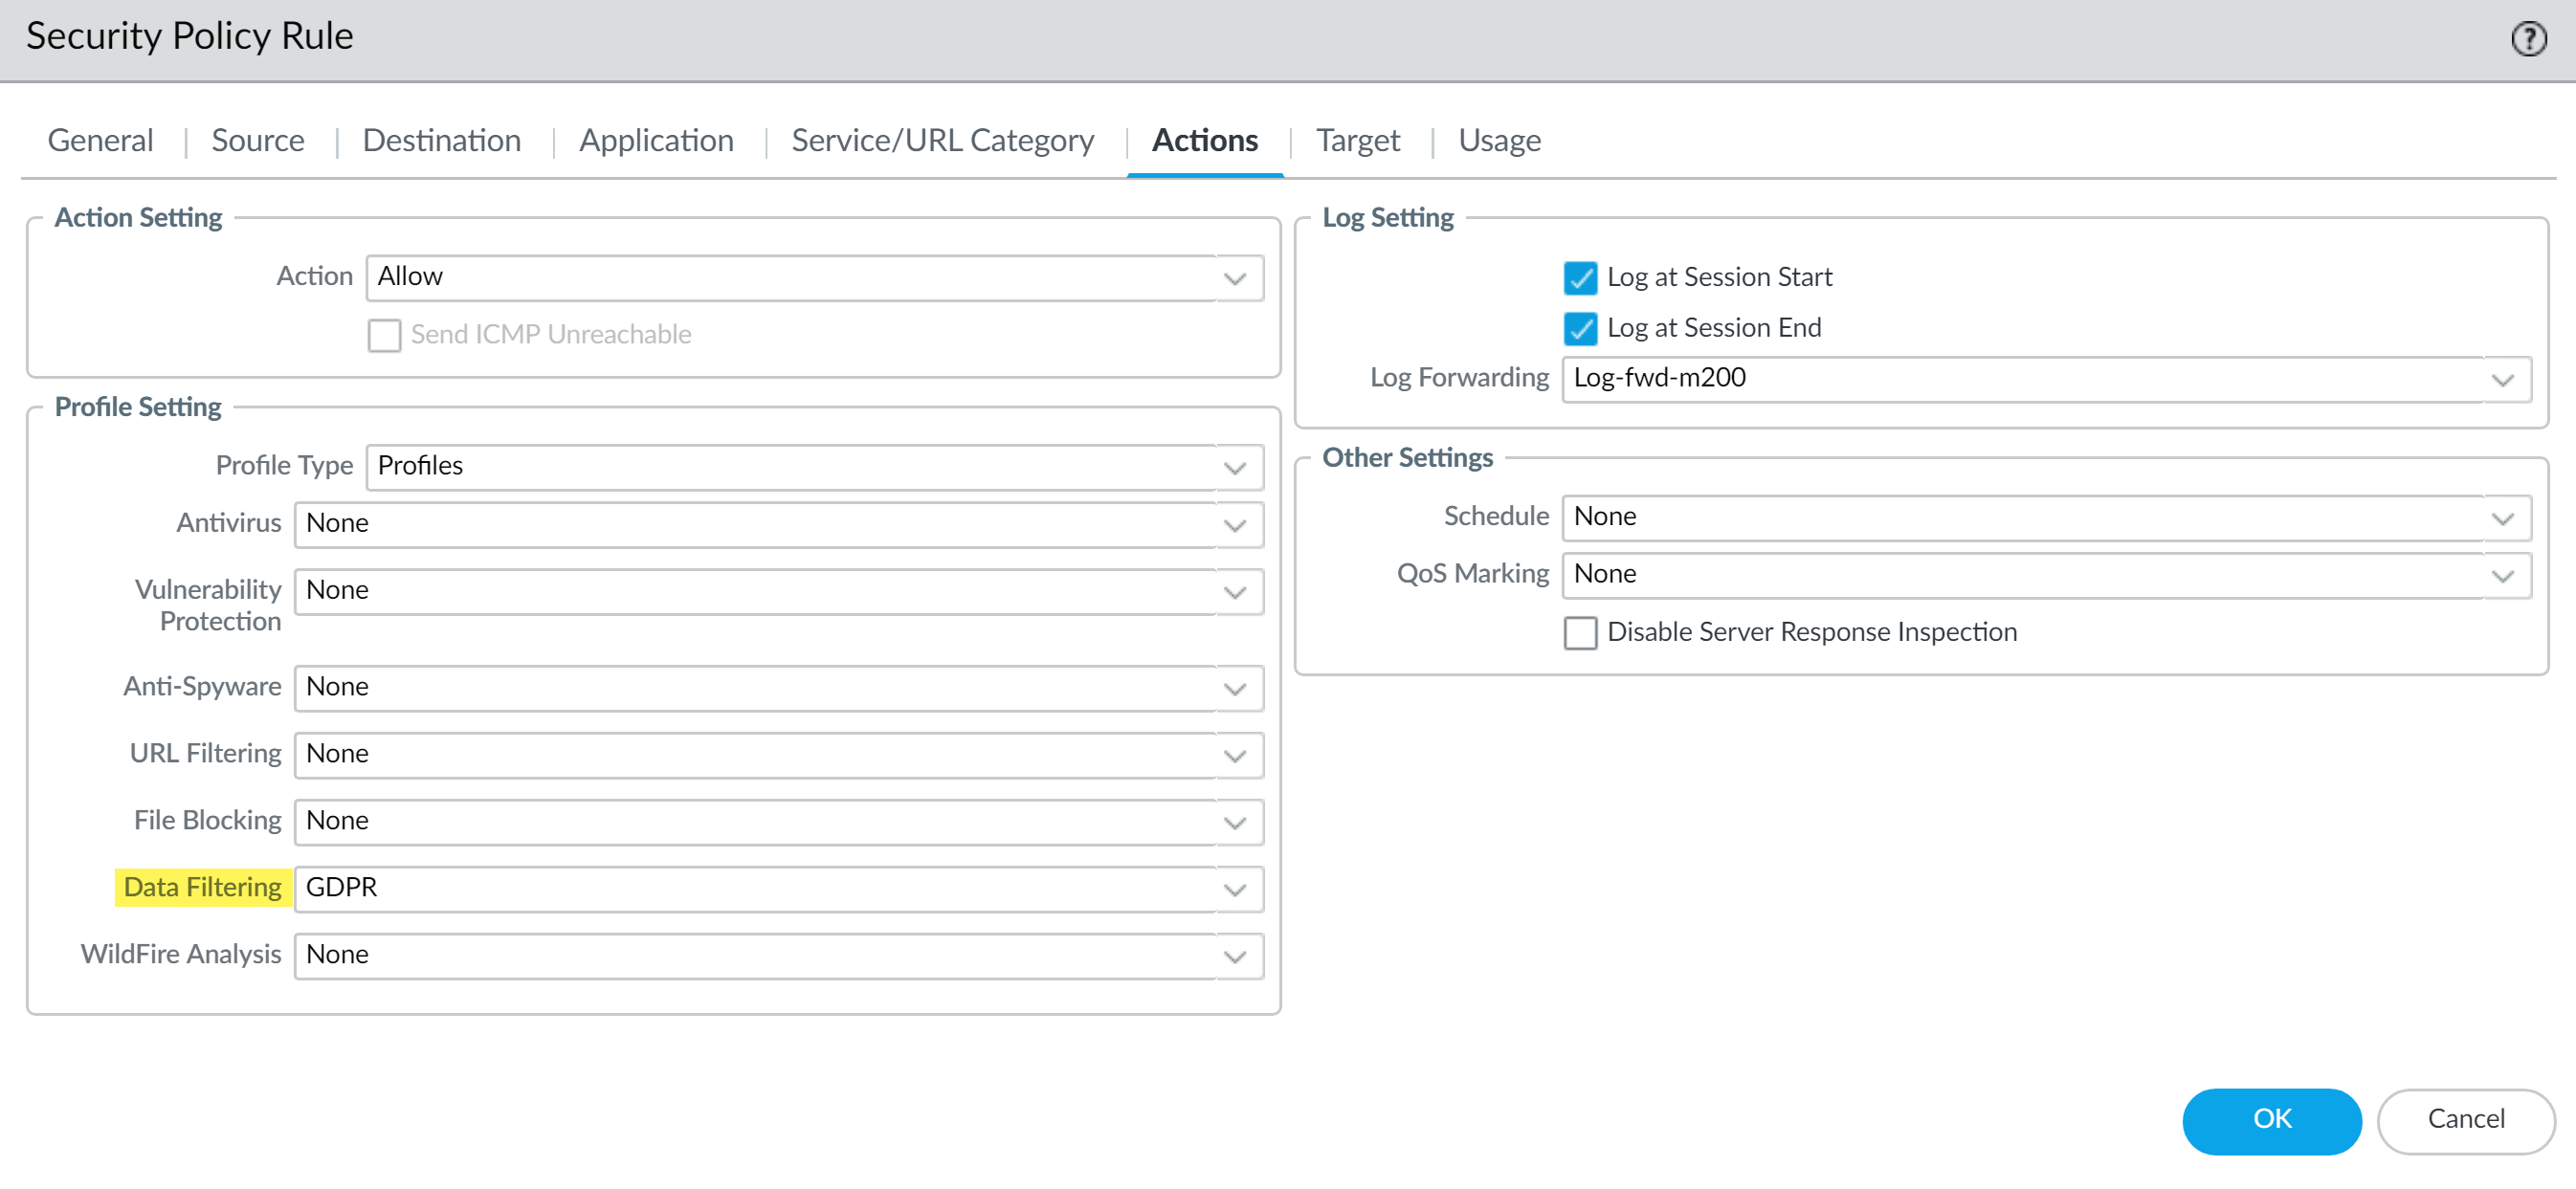Click the help question mark icon
Viewport: 2576px width, 1189px height.
coord(2528,39)
